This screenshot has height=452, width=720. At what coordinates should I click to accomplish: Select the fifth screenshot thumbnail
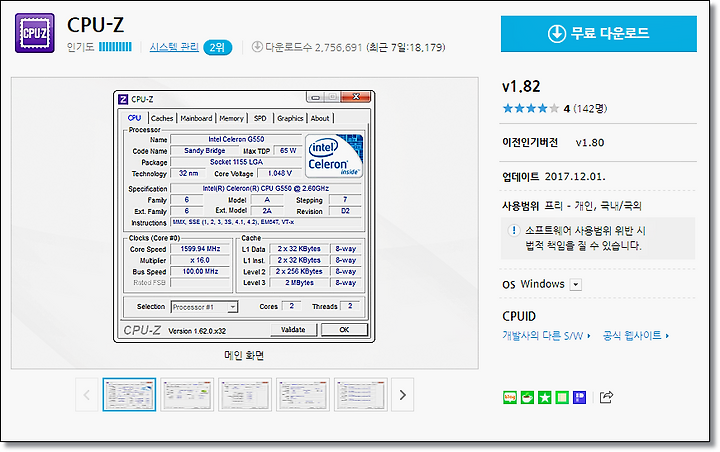tap(361, 395)
